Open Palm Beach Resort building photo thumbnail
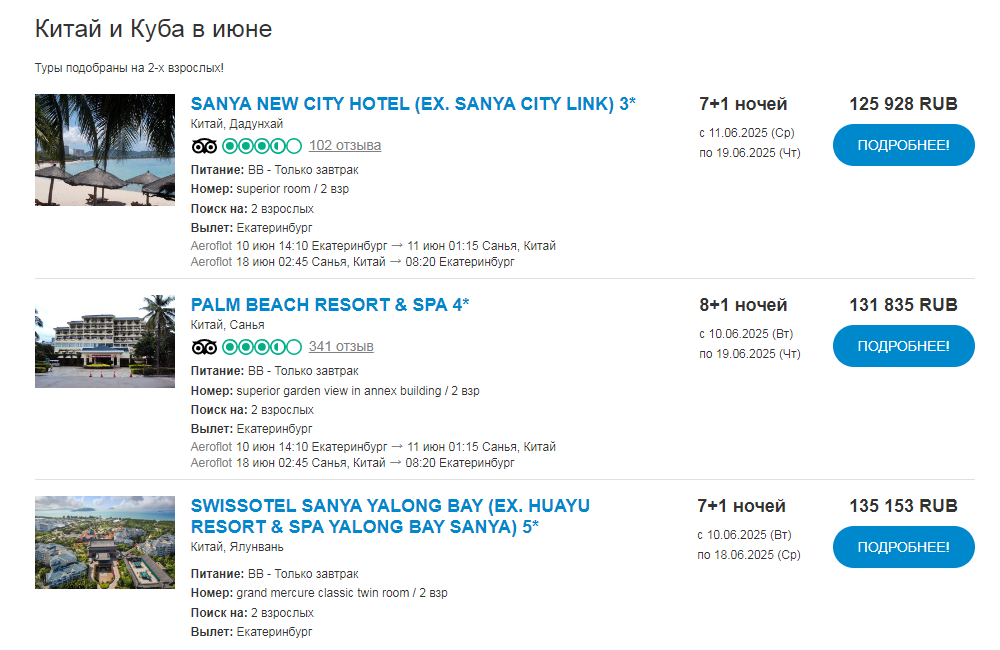Viewport: 1000px width, 650px height. click(105, 341)
